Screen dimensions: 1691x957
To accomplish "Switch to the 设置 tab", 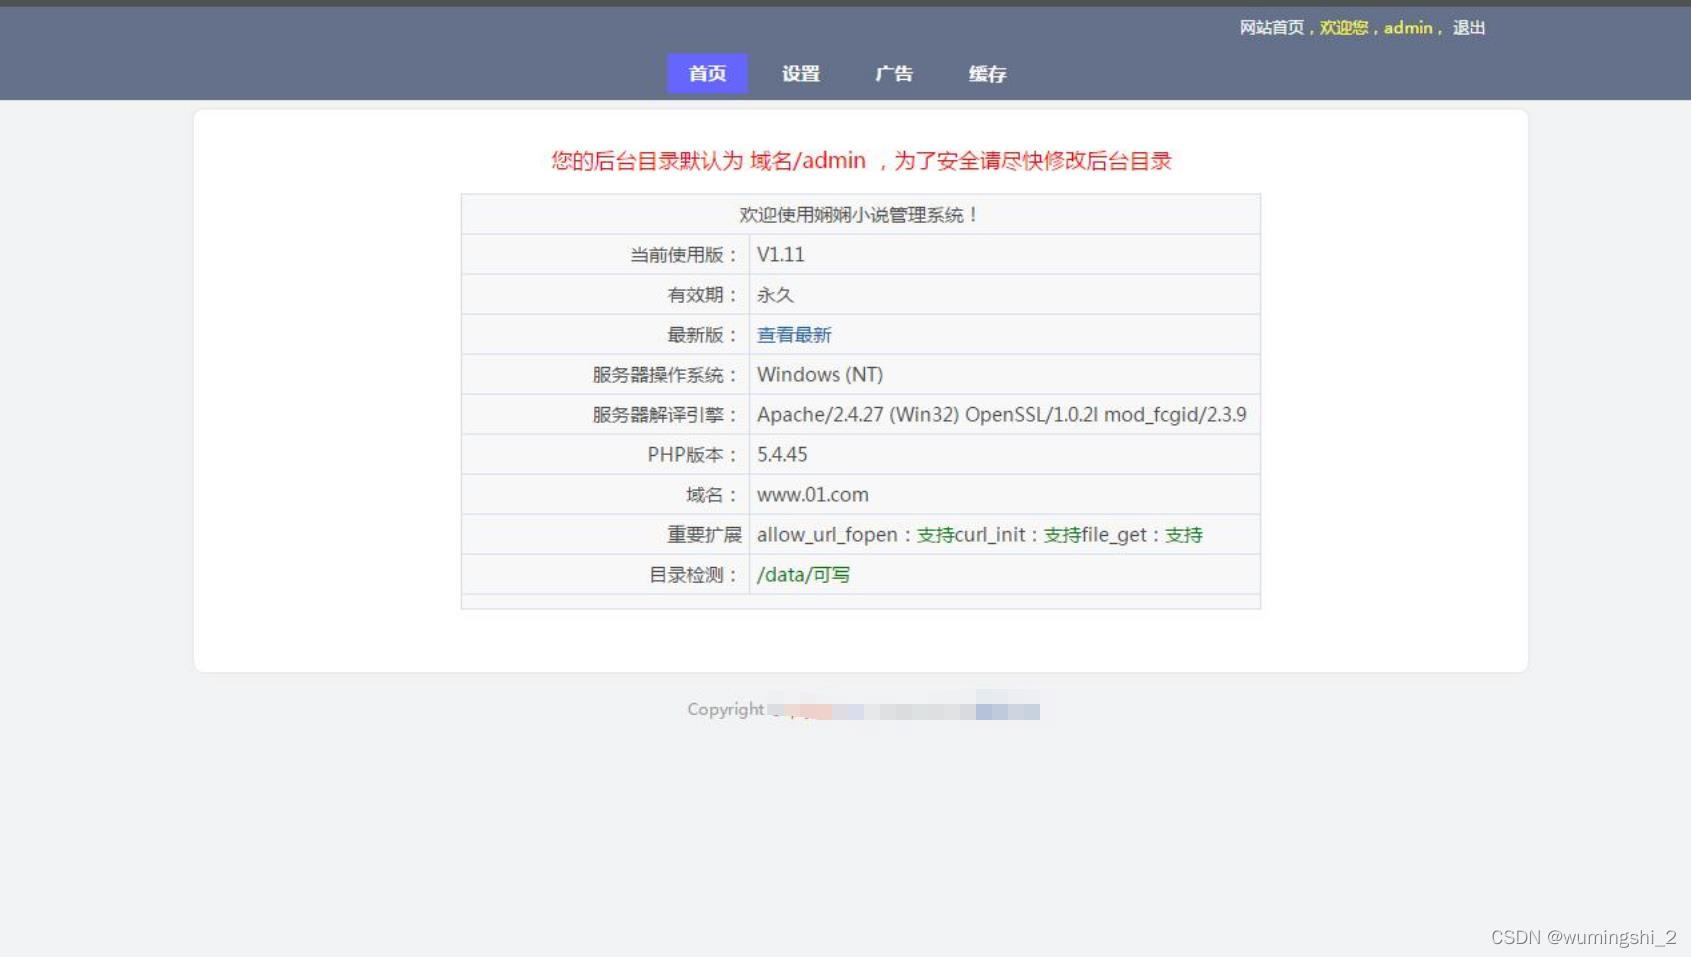I will [x=801, y=73].
